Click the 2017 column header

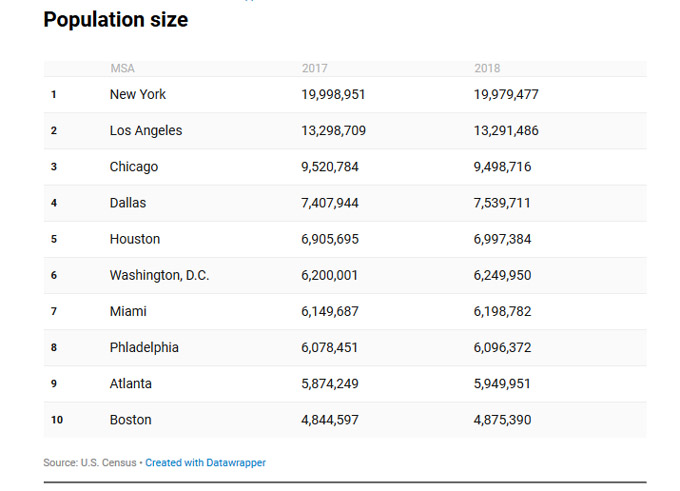314,69
